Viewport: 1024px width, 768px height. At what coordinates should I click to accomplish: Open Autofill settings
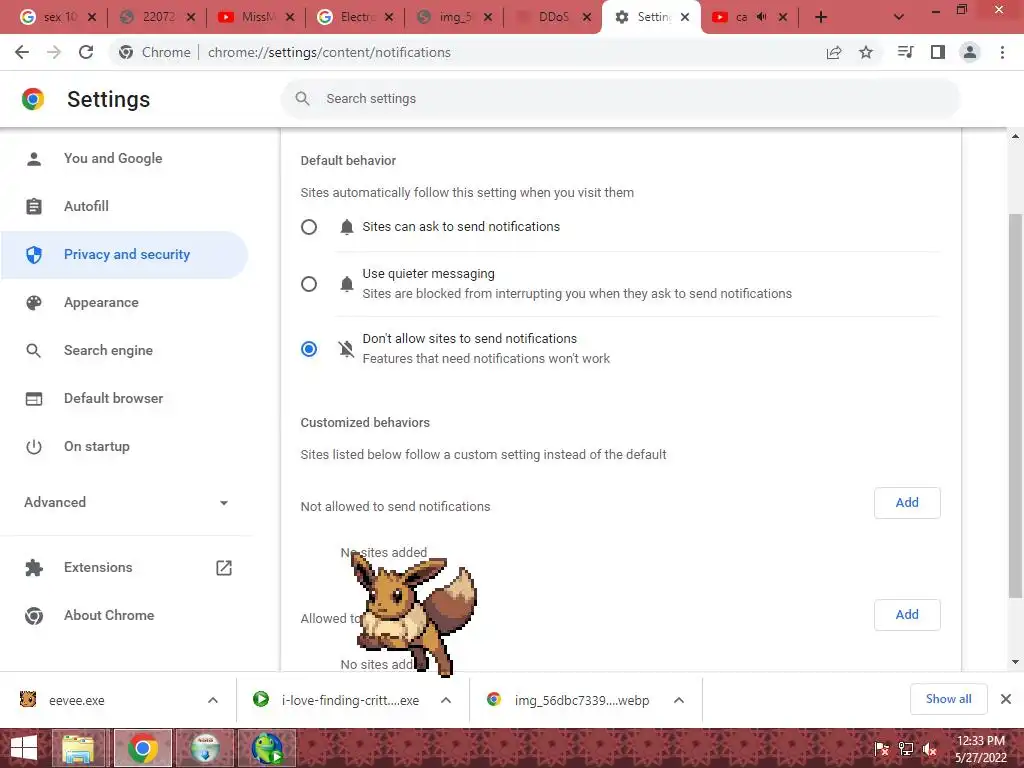(124, 206)
